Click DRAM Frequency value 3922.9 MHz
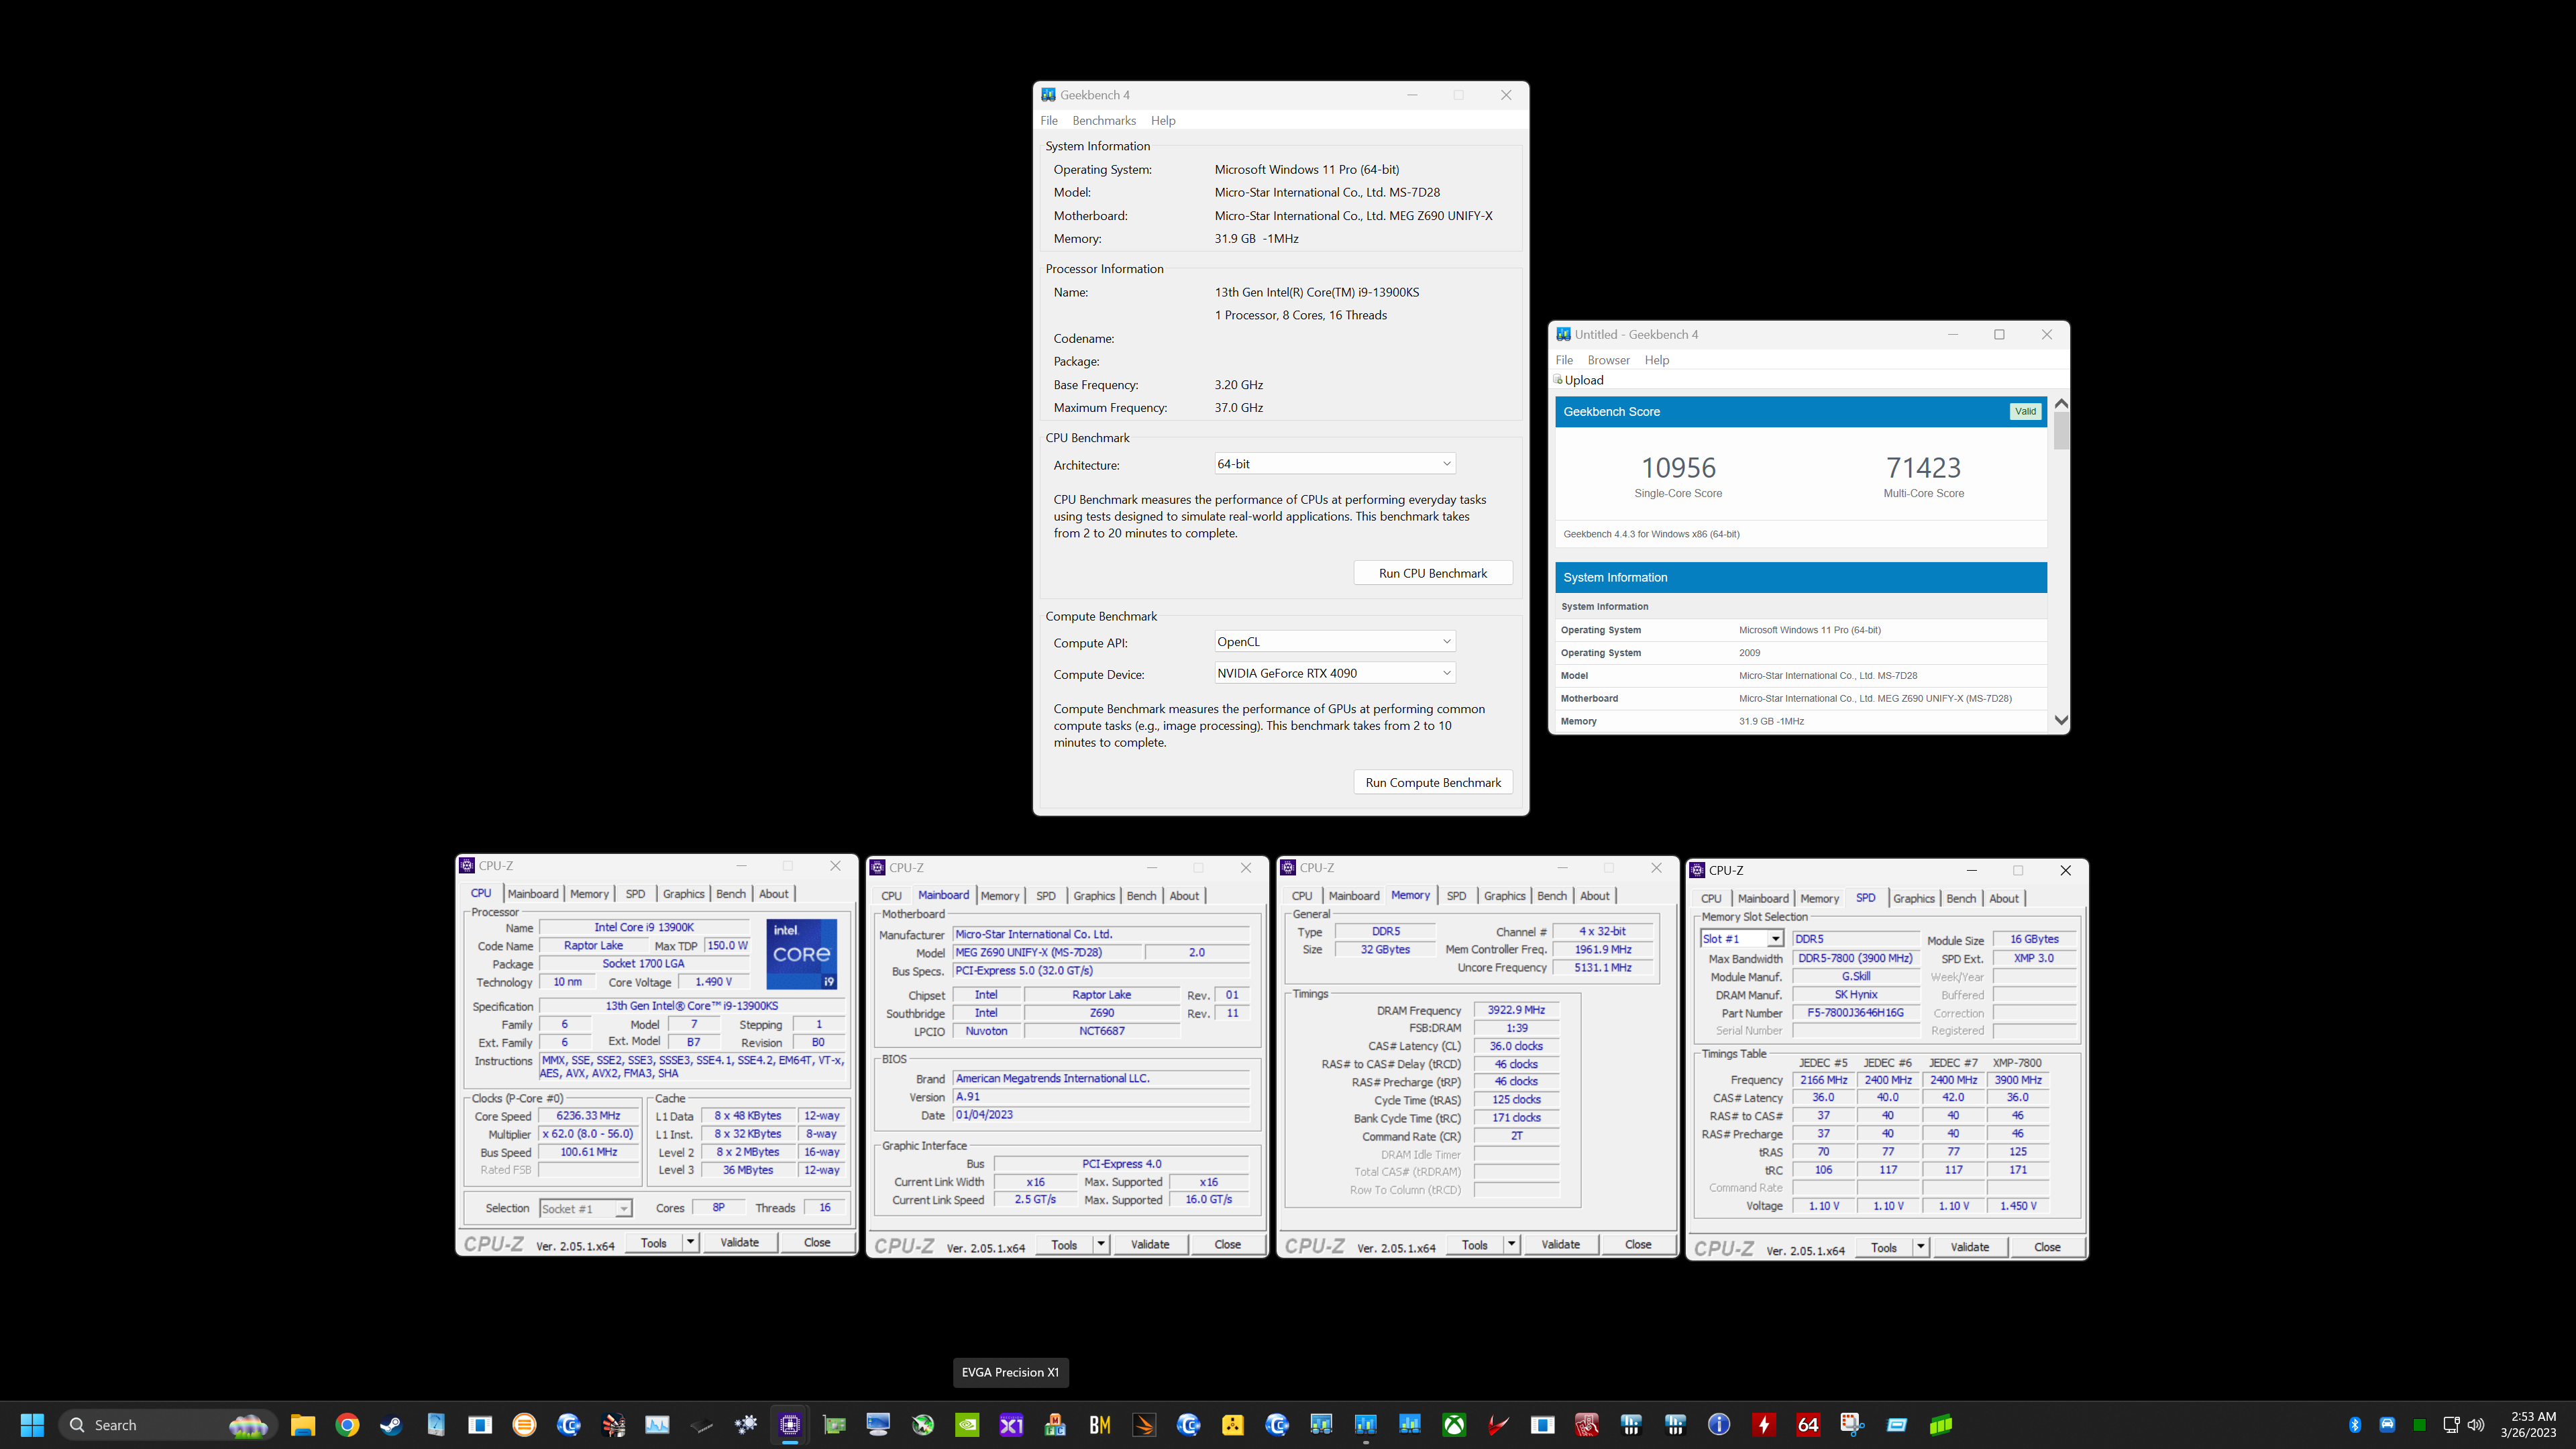Viewport: 2576px width, 1449px height. tap(1516, 1010)
